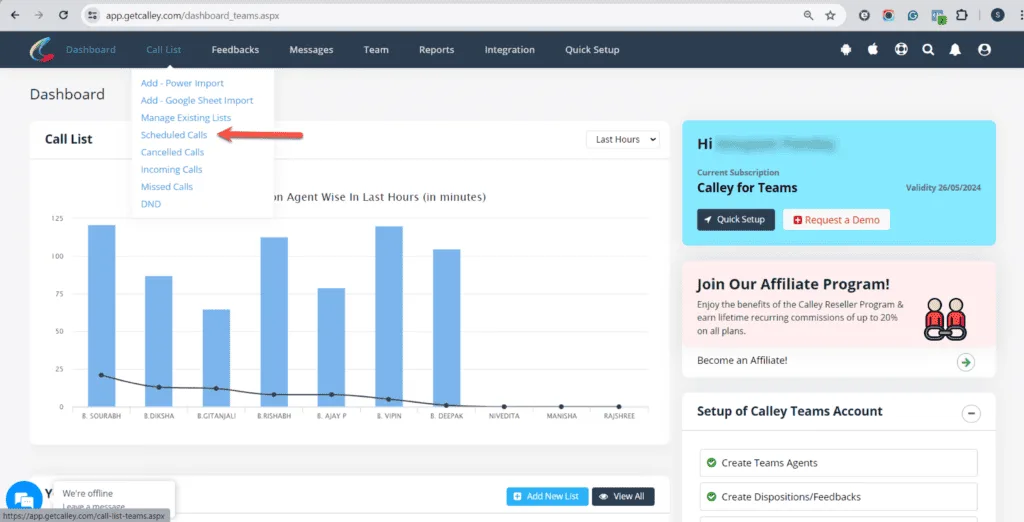
Task: Click the NIVEDITA axis label
Action: pos(504,416)
